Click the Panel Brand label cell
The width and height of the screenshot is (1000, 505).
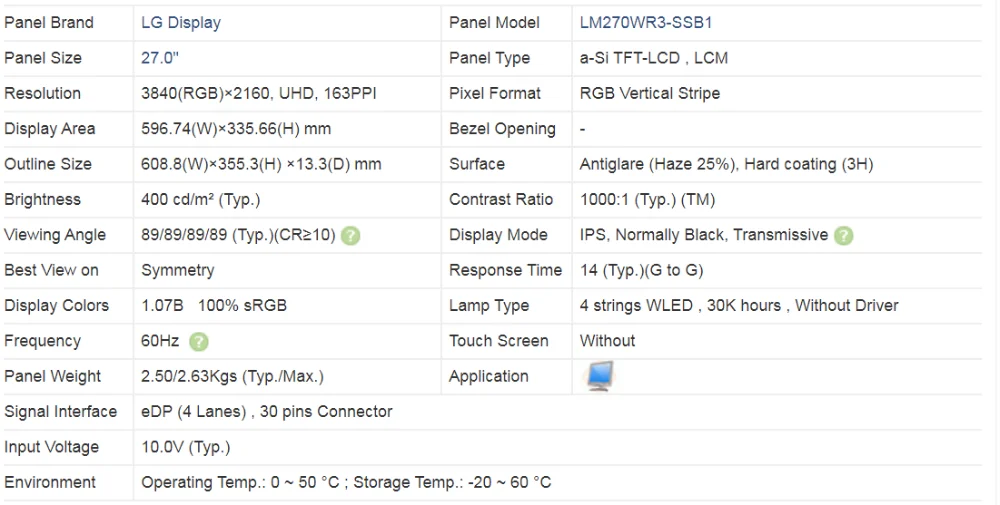click(49, 22)
